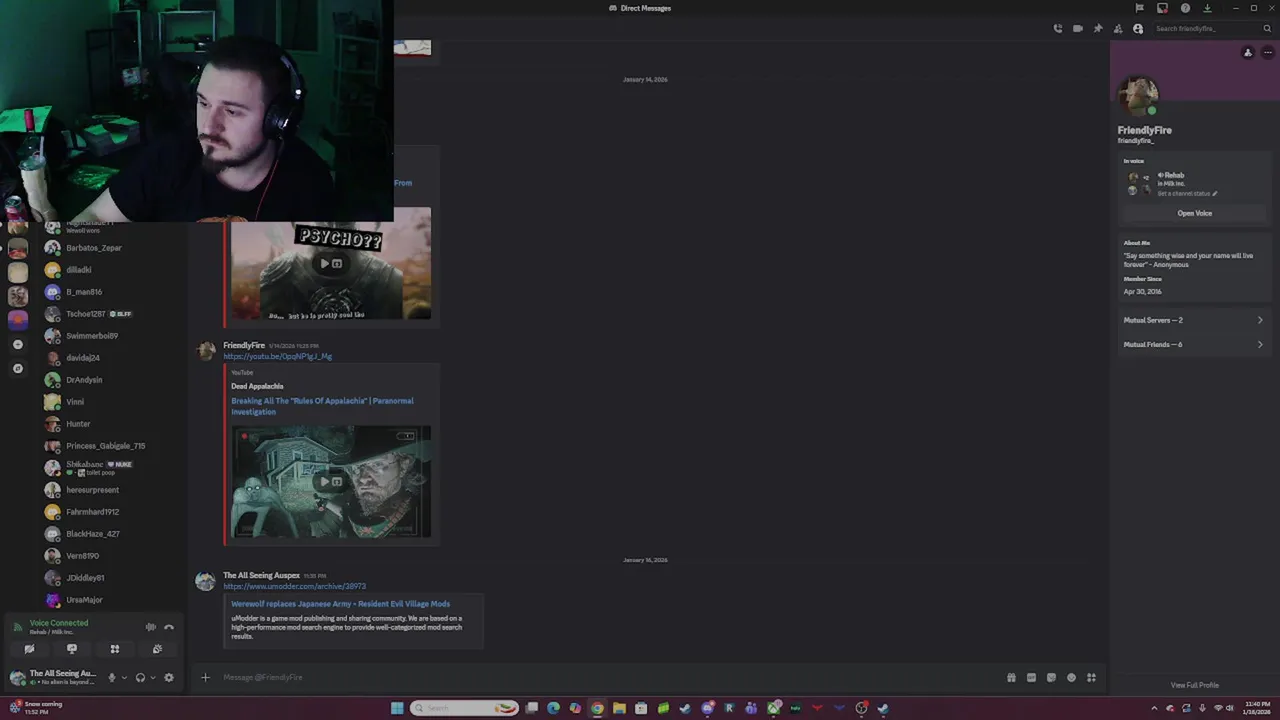This screenshot has height=720, width=1280.
Task: Open the soundboard in the voice panel
Action: coord(157,649)
